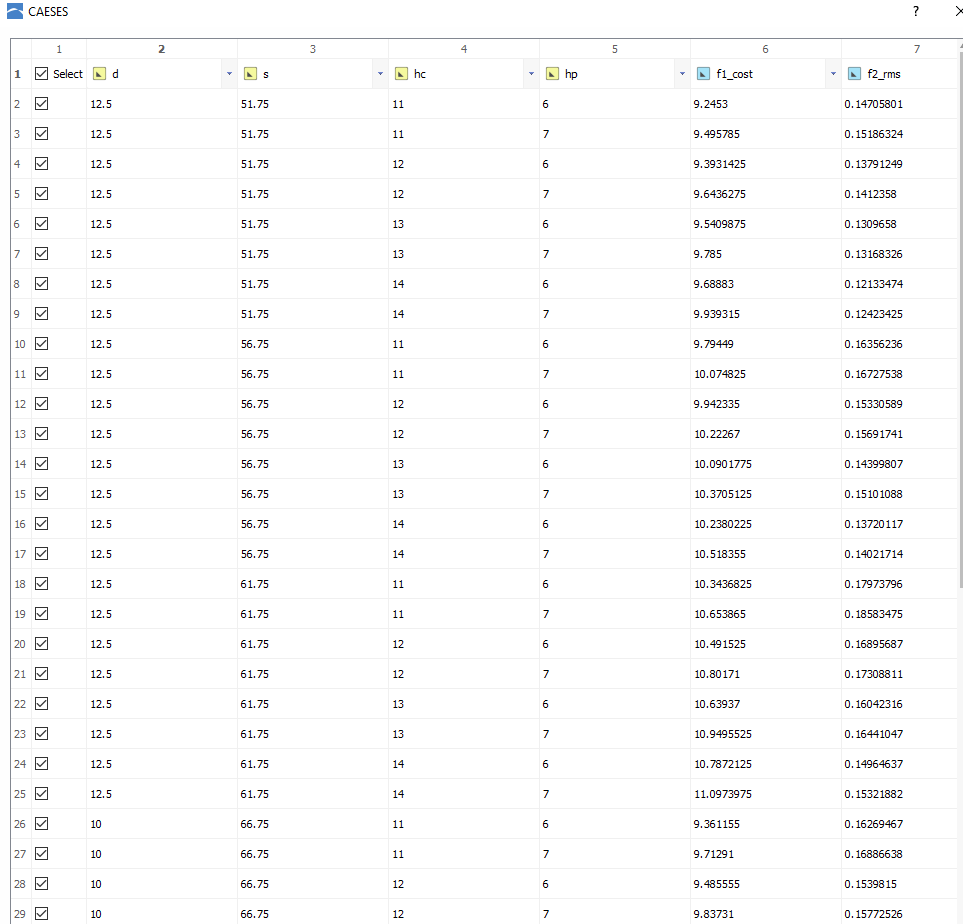Click f2_rms value 0.12133474
This screenshot has width=963, height=924.
[873, 284]
